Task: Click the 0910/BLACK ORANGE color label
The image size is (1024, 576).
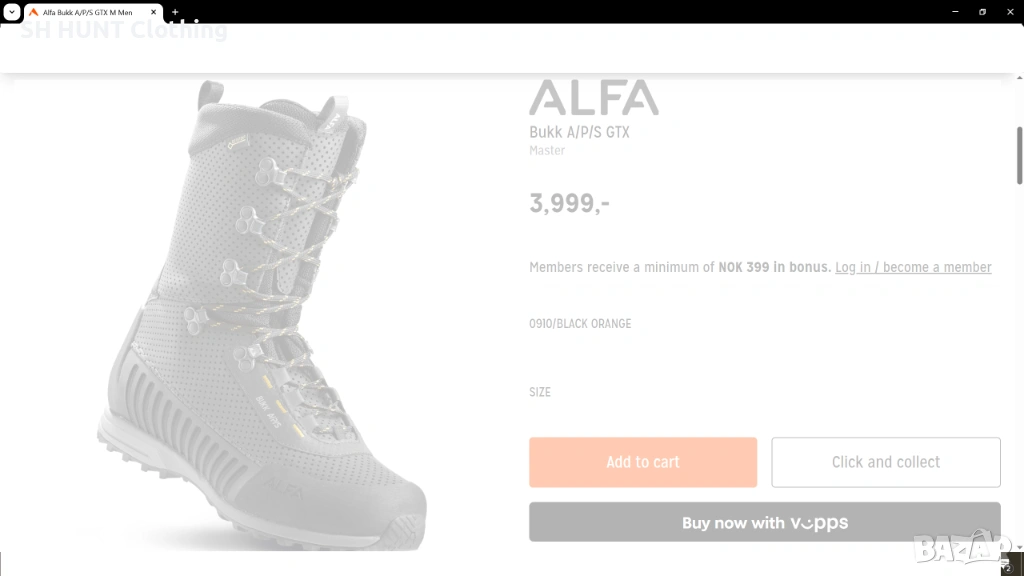Action: click(580, 324)
